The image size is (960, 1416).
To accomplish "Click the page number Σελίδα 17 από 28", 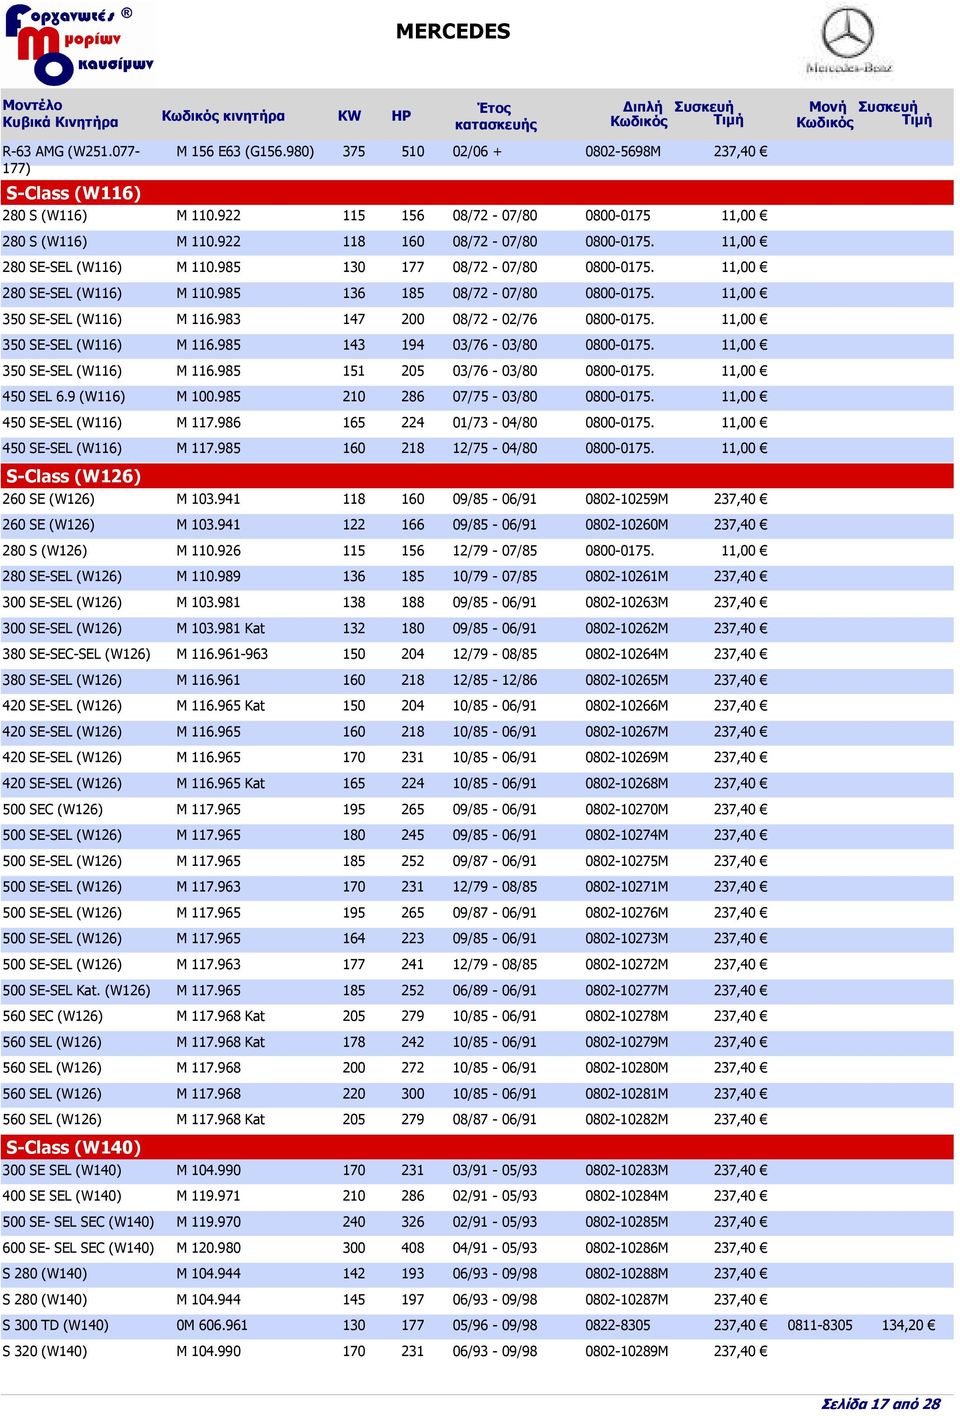I will click(881, 1404).
